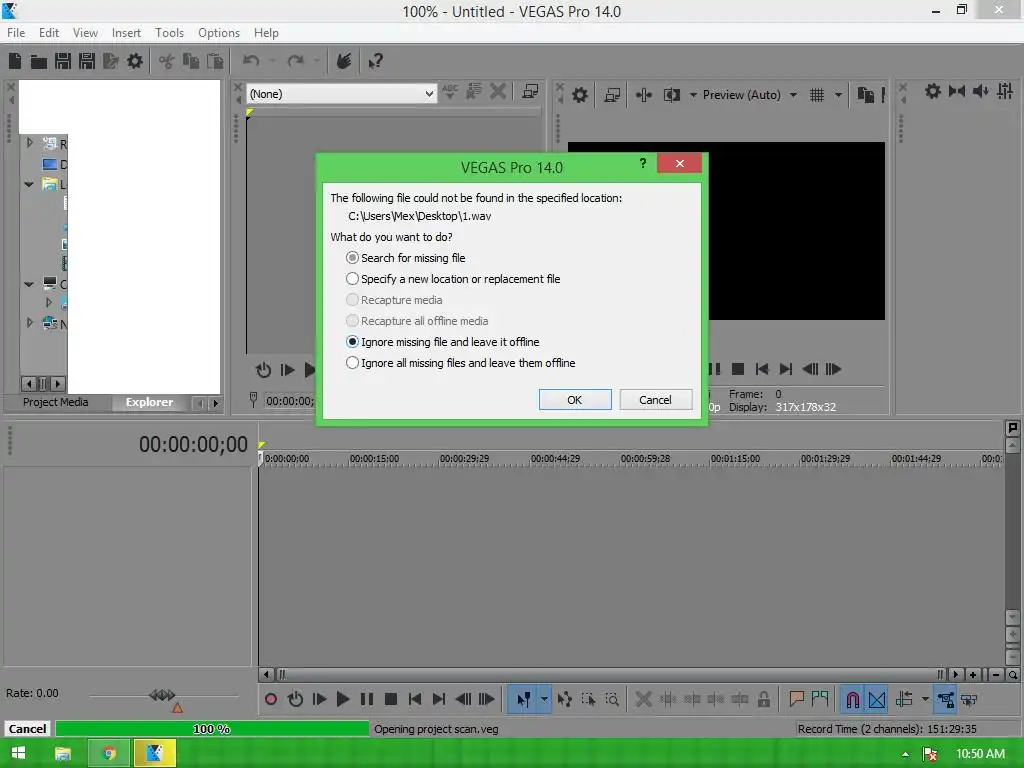Select Specify a new location option
The image size is (1024, 768).
453,279
